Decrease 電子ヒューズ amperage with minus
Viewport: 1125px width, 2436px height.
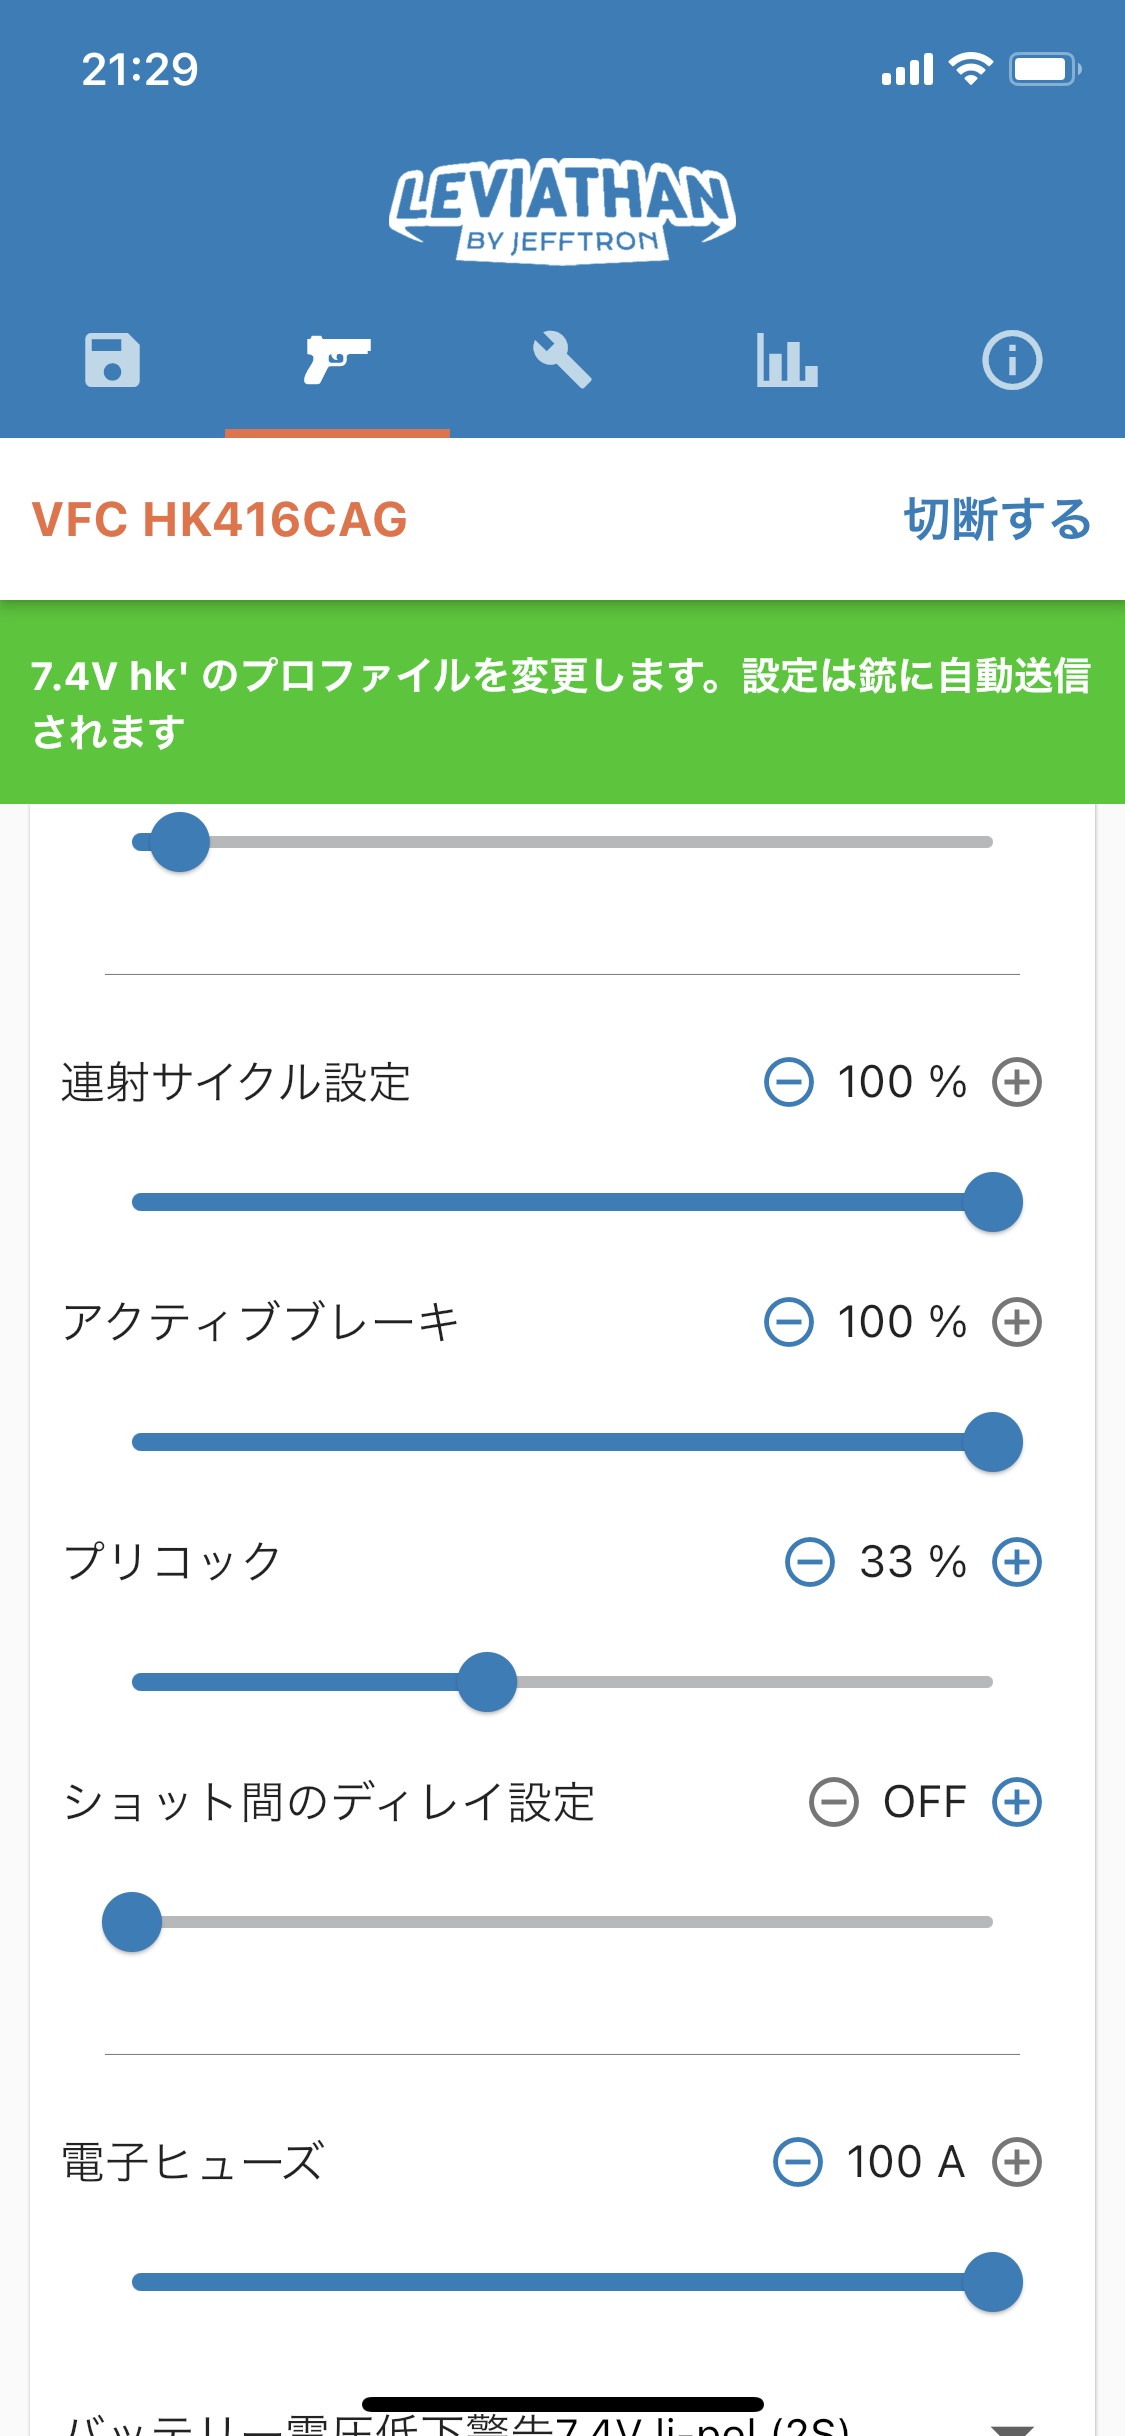tap(798, 2162)
